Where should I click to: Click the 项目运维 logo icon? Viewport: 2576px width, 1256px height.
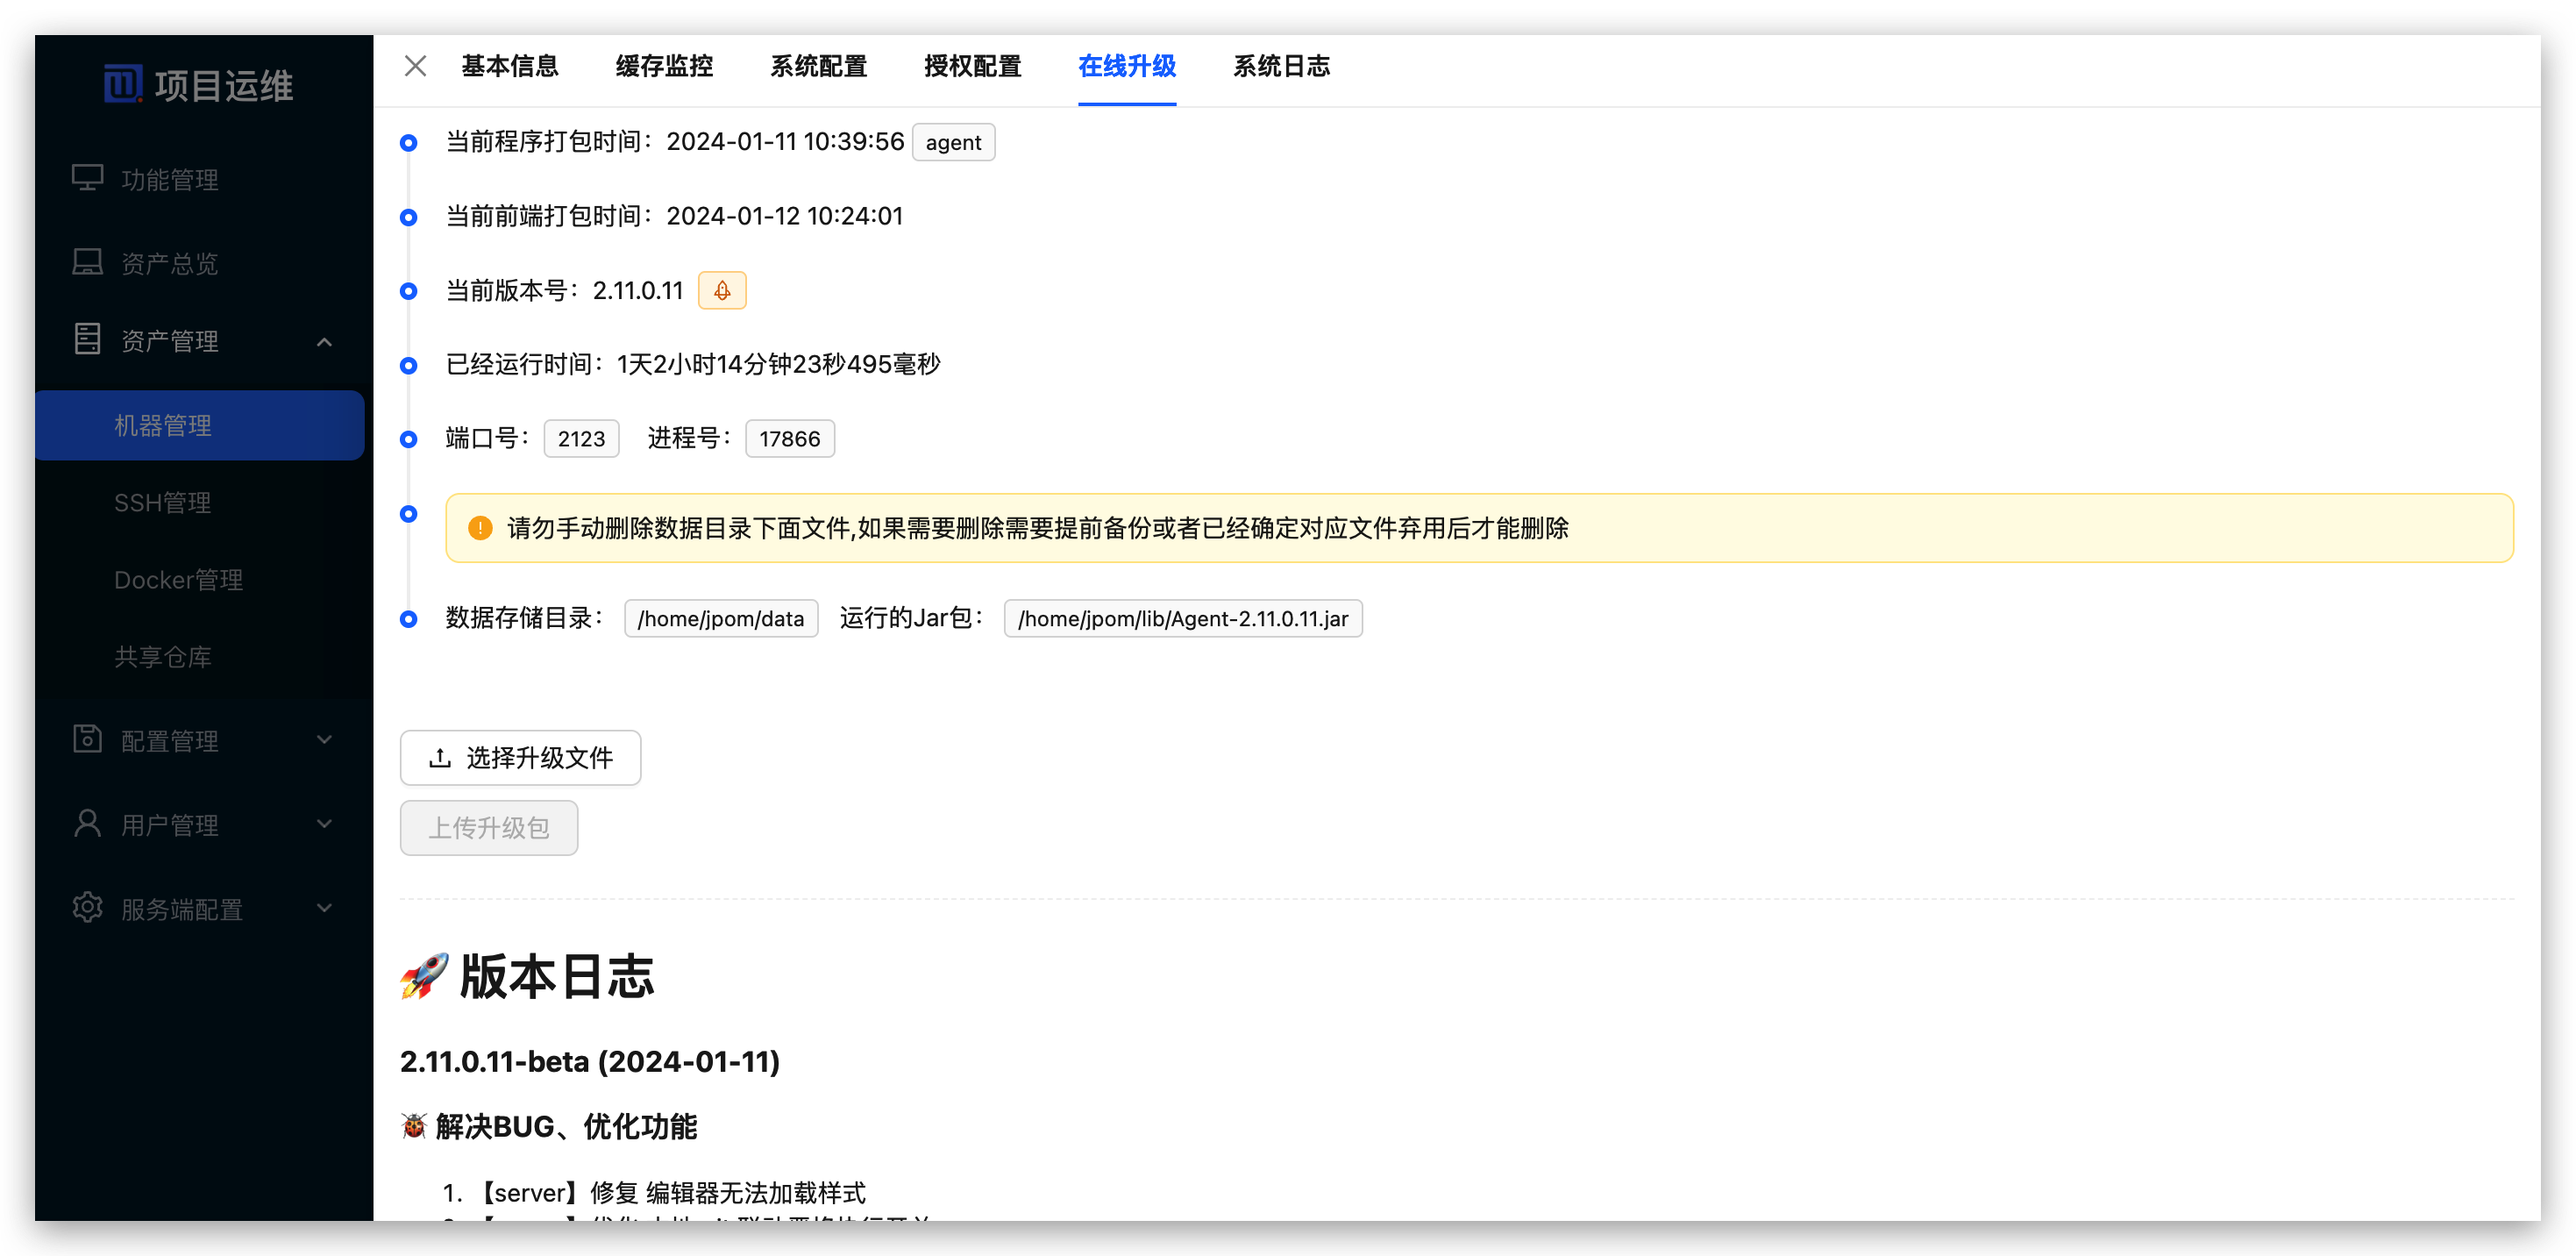124,84
